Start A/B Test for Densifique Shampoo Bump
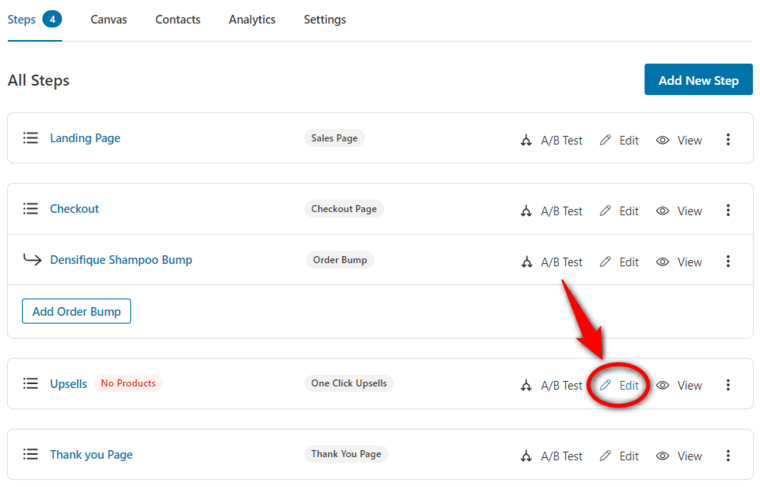The image size is (760, 487). click(552, 262)
